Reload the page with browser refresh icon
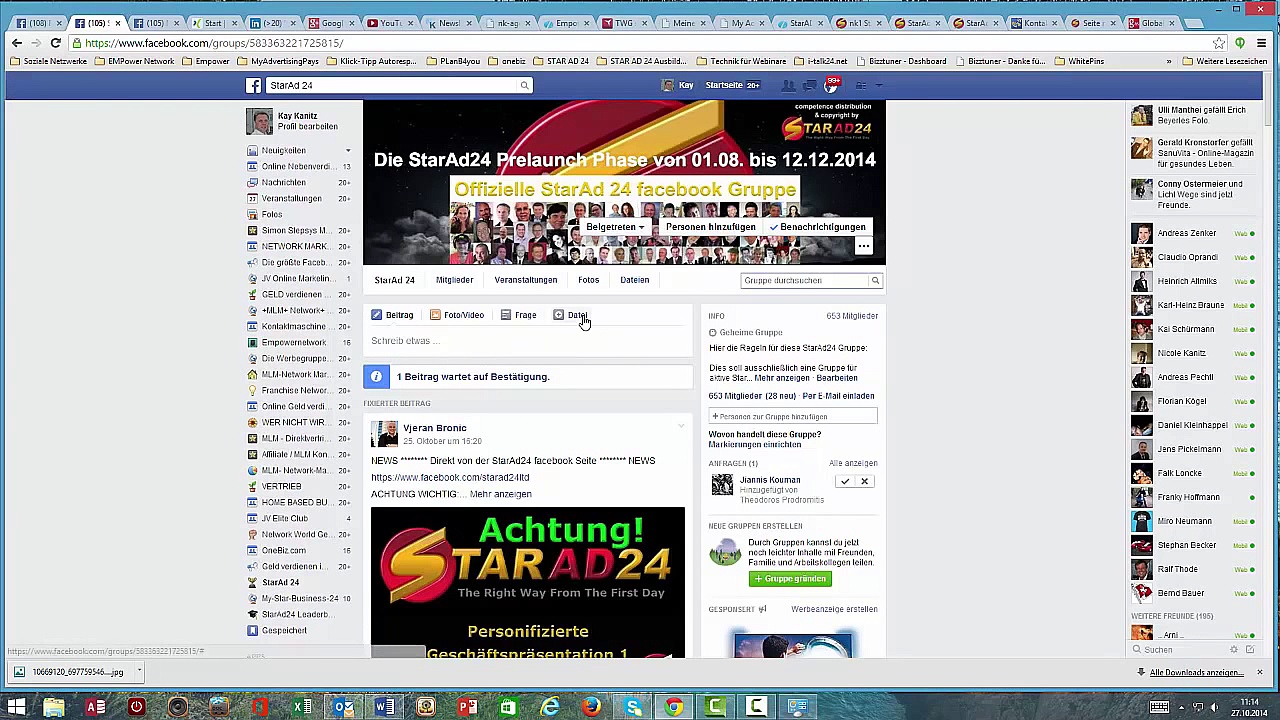The width and height of the screenshot is (1280, 720). click(x=56, y=43)
